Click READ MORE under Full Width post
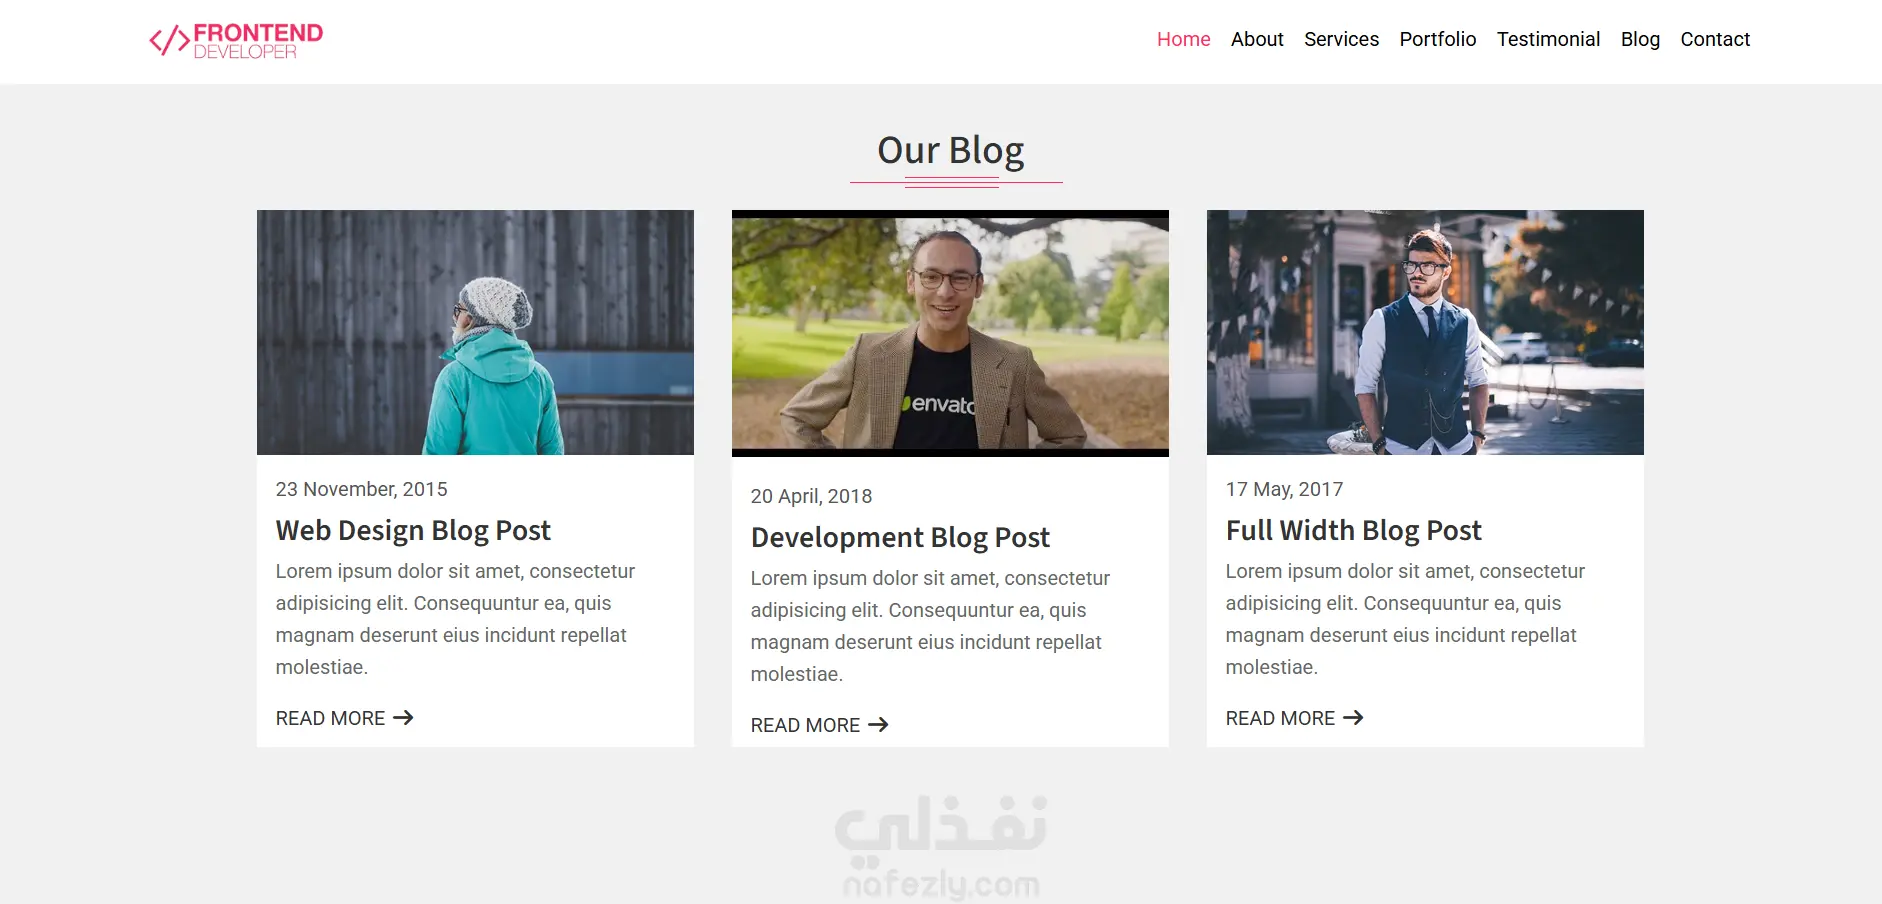The height and width of the screenshot is (904, 1882). pos(1280,718)
